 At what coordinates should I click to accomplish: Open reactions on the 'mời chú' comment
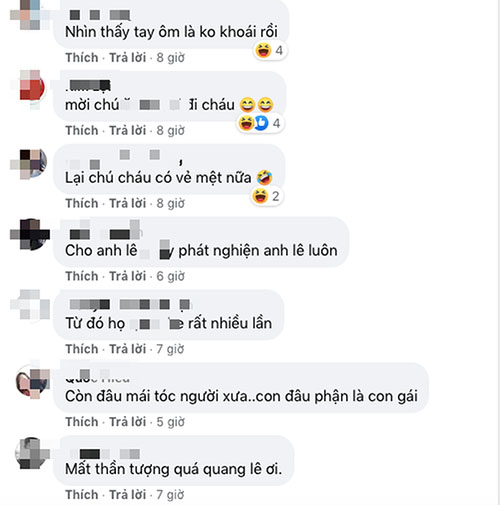pyautogui.click(x=260, y=123)
